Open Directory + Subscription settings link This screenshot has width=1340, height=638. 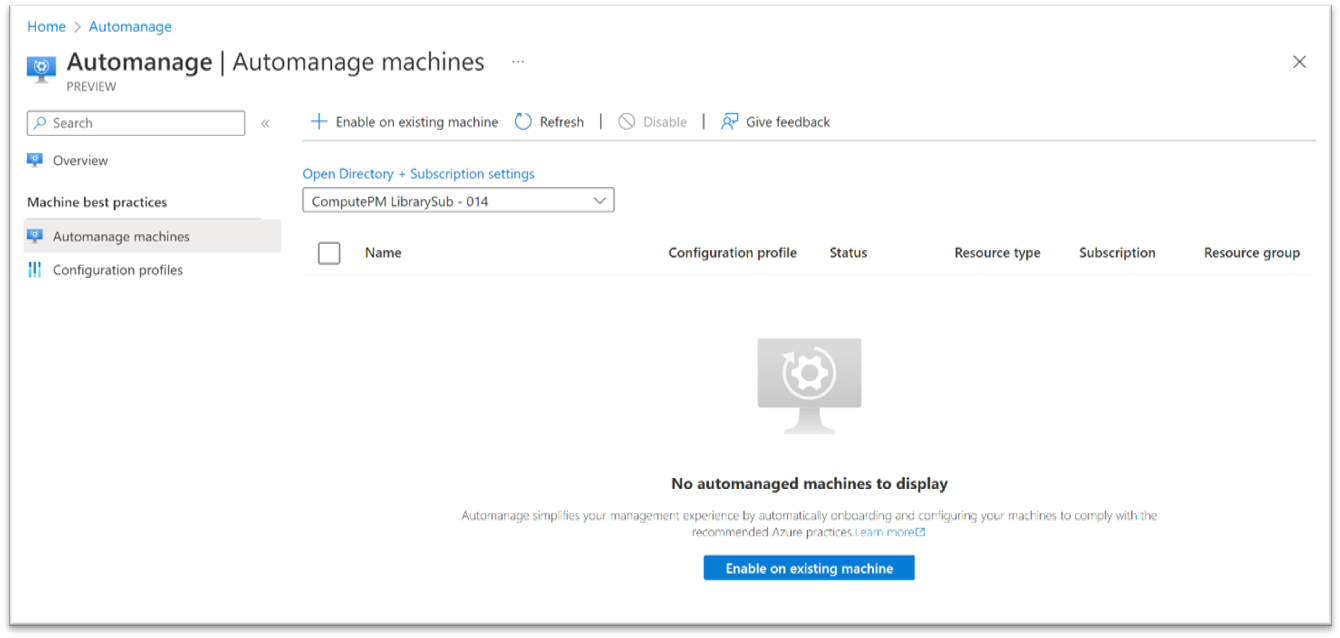[x=418, y=173]
